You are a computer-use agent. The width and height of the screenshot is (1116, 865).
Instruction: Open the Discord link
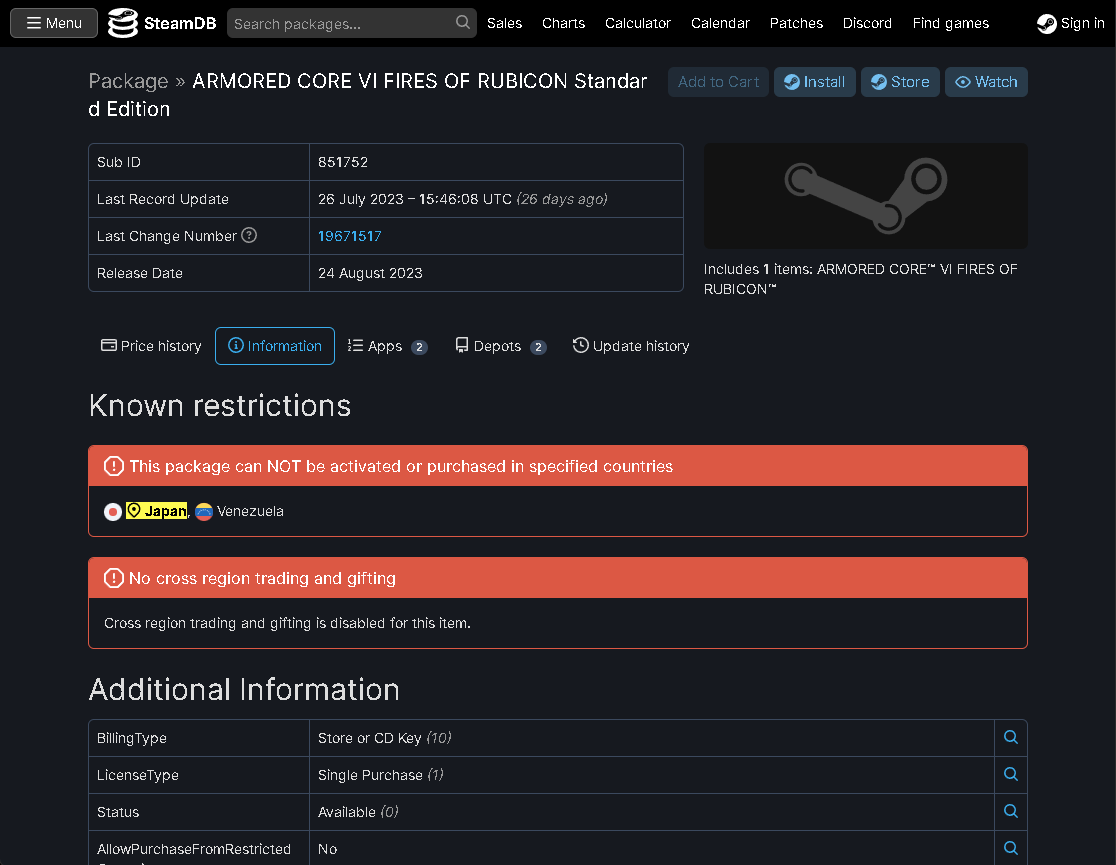867,23
